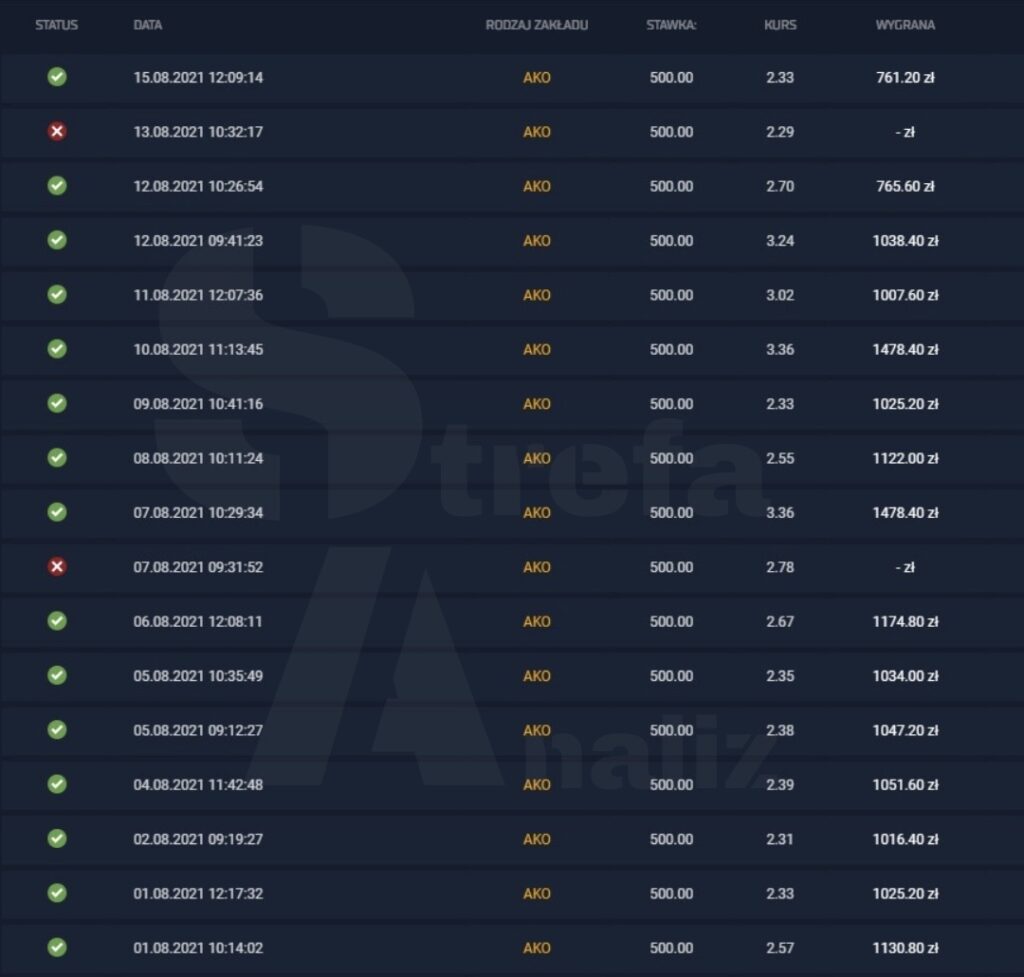Click the date 10.08.2021 11:13:45

coord(199,349)
